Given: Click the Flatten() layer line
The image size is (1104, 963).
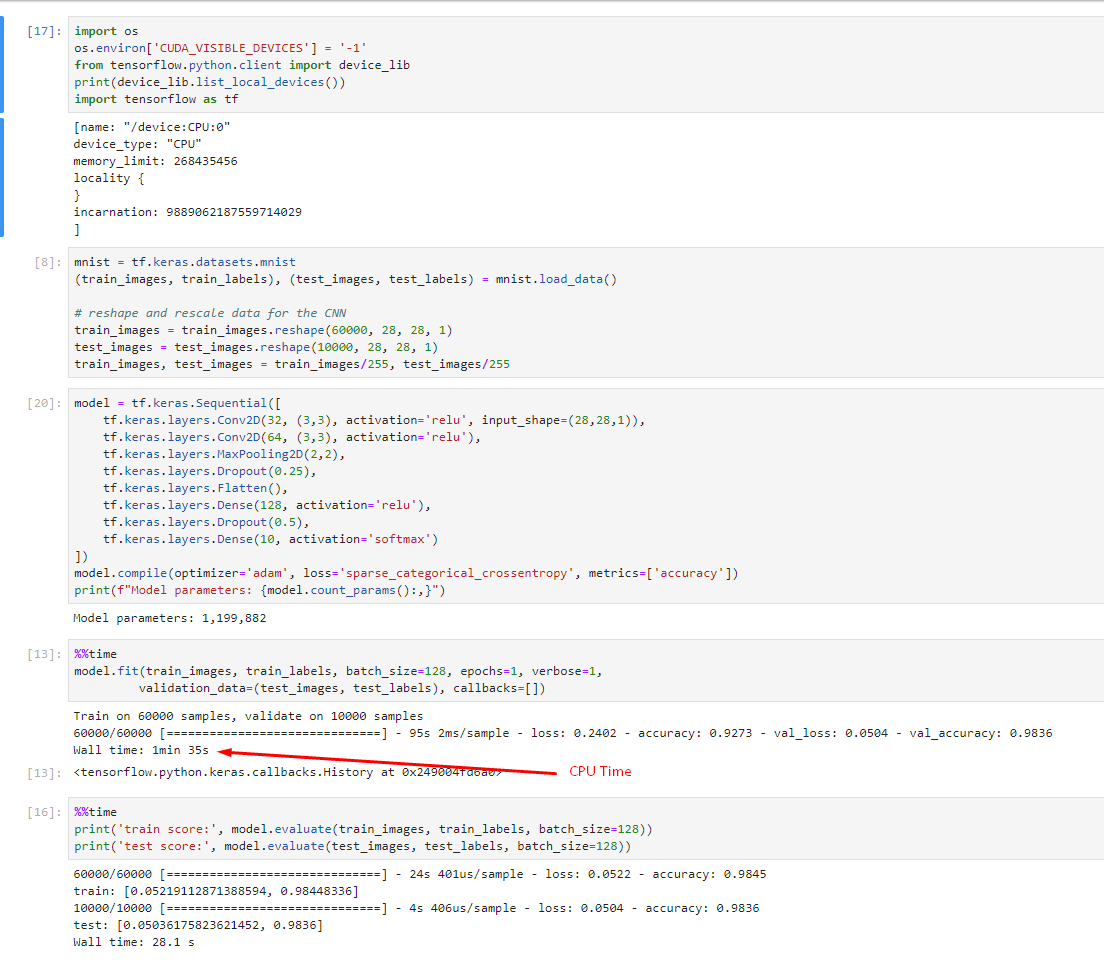Looking at the screenshot, I should pos(195,488).
